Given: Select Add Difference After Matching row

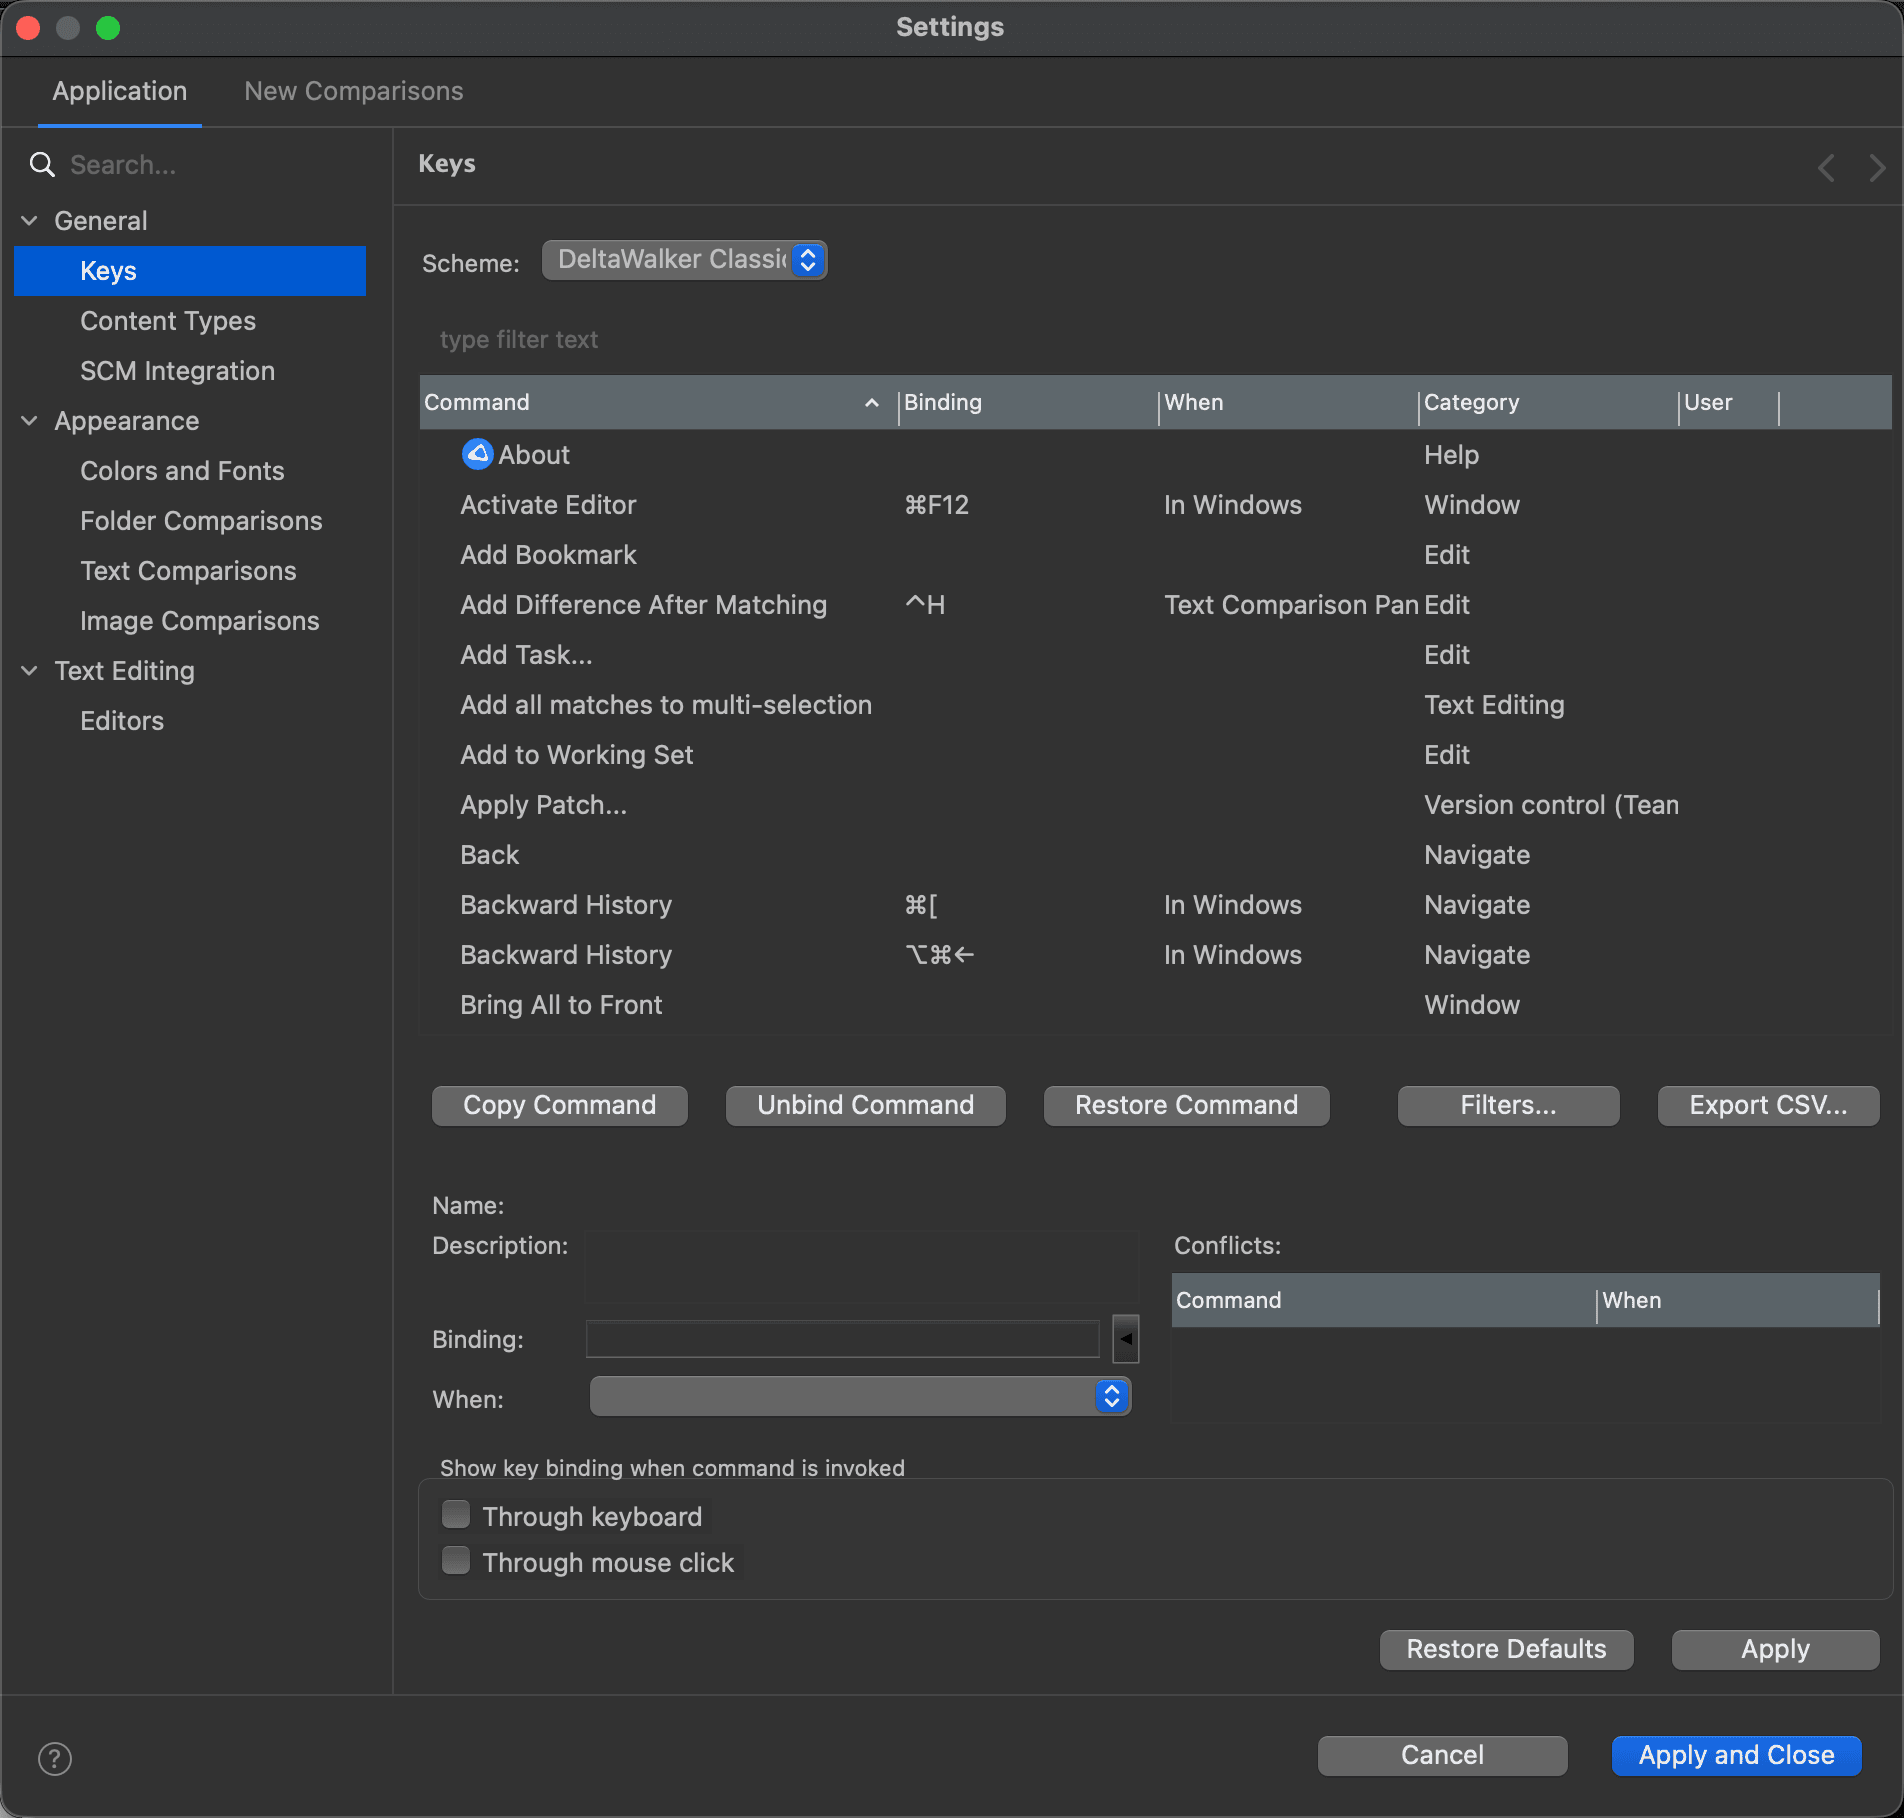Looking at the screenshot, I should (1155, 605).
